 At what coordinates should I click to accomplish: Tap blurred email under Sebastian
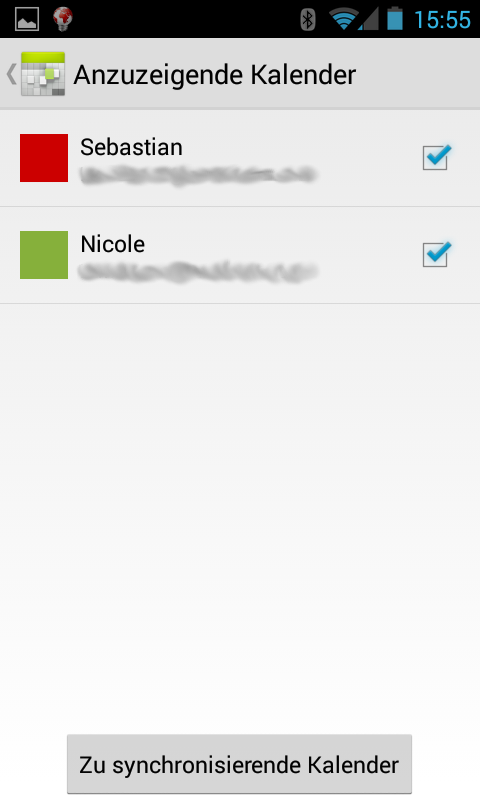(198, 175)
